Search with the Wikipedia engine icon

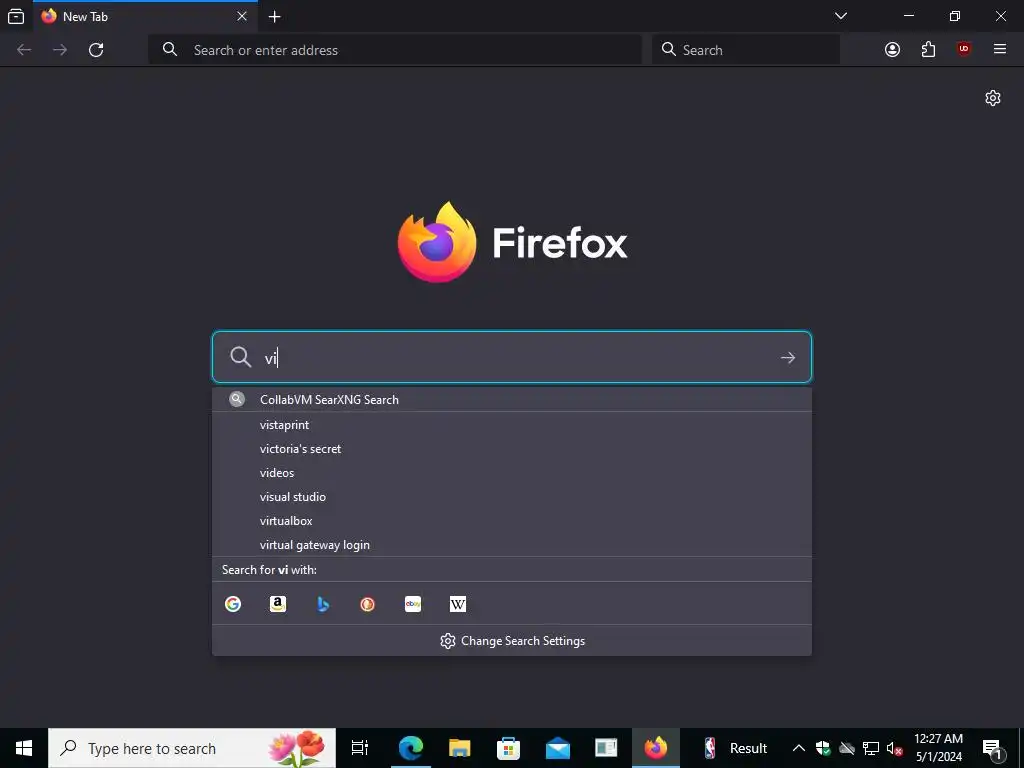458,604
